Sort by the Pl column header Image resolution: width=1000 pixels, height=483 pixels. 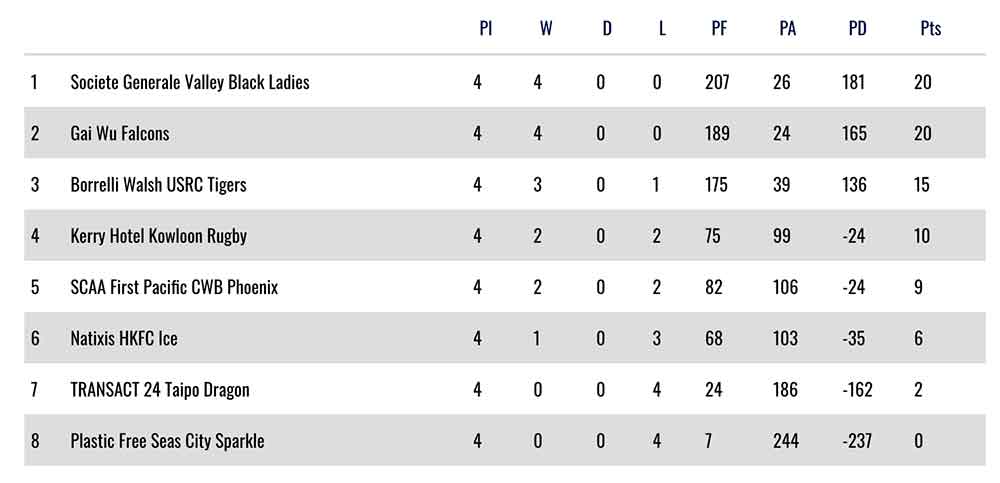[x=486, y=28]
